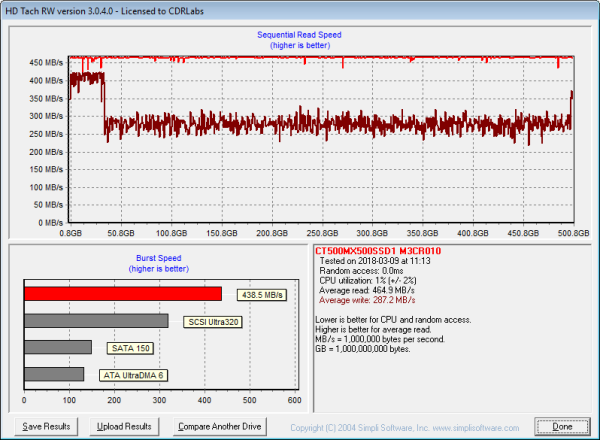
Task: Click the SATA 150 label box
Action: pos(129,348)
